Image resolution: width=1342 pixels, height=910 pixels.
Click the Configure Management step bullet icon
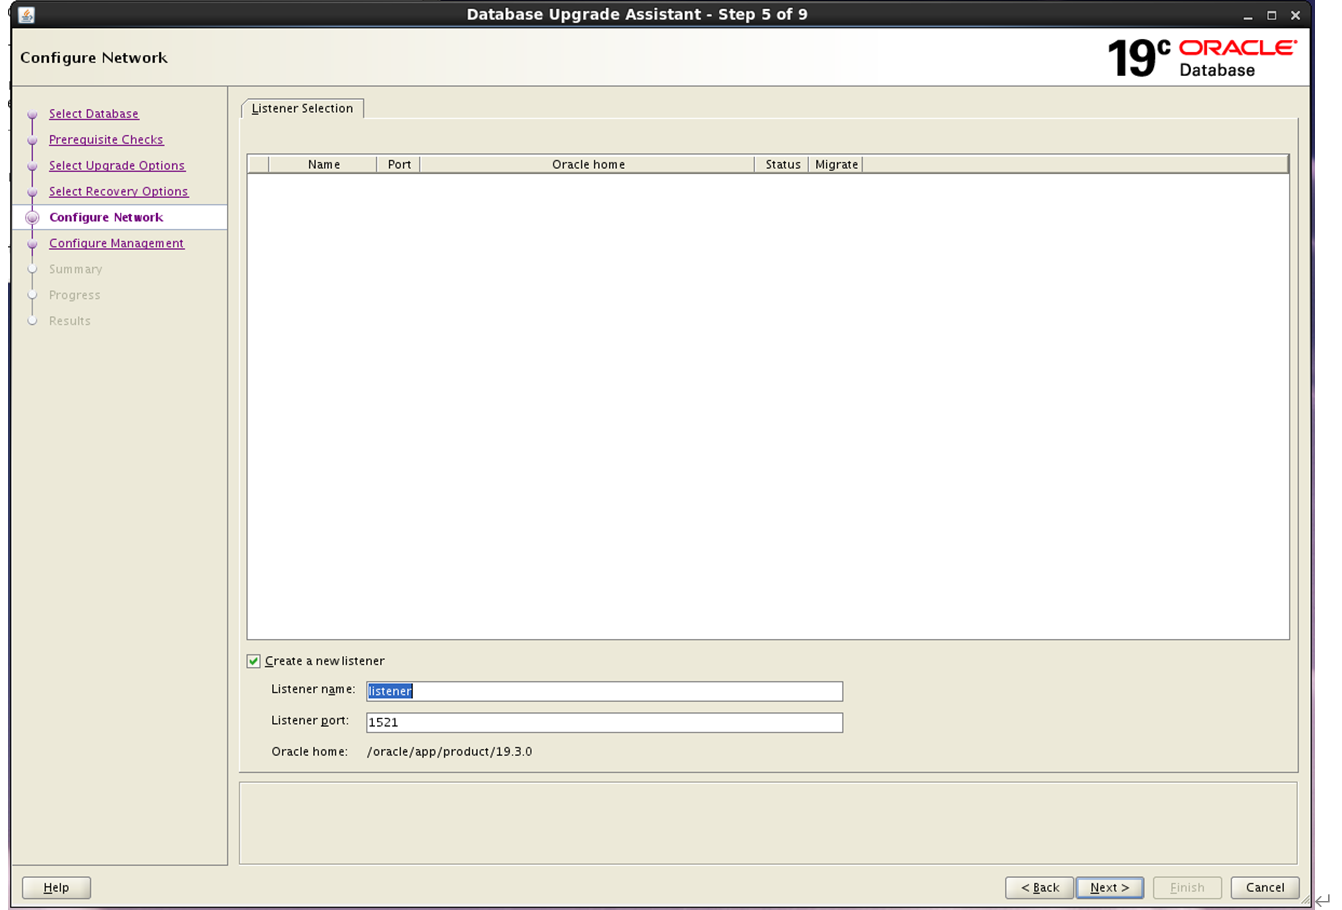pos(32,243)
